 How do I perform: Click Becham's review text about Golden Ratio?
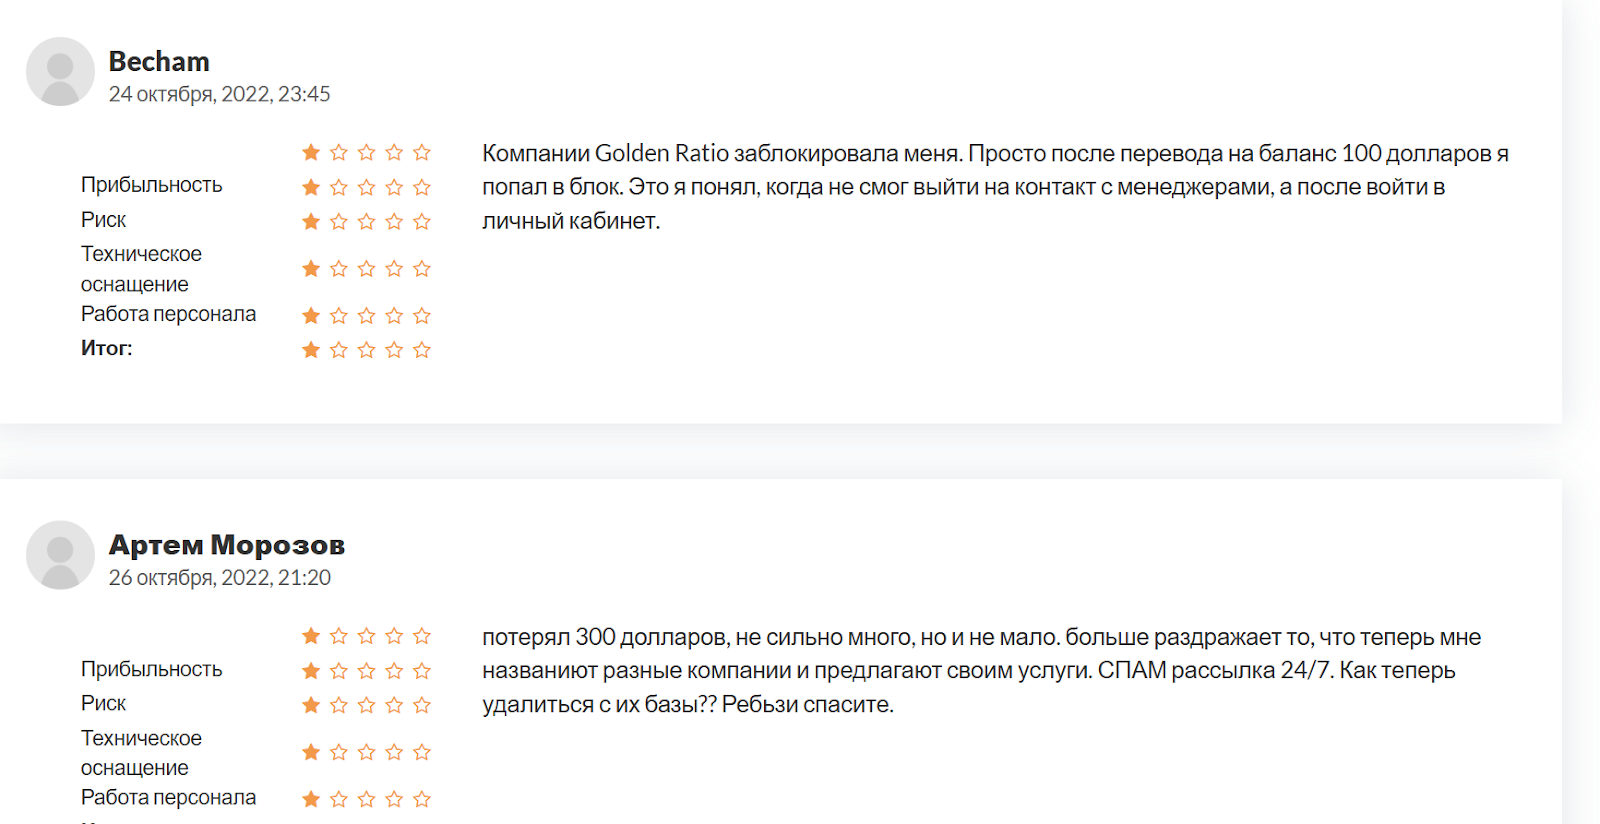(994, 187)
